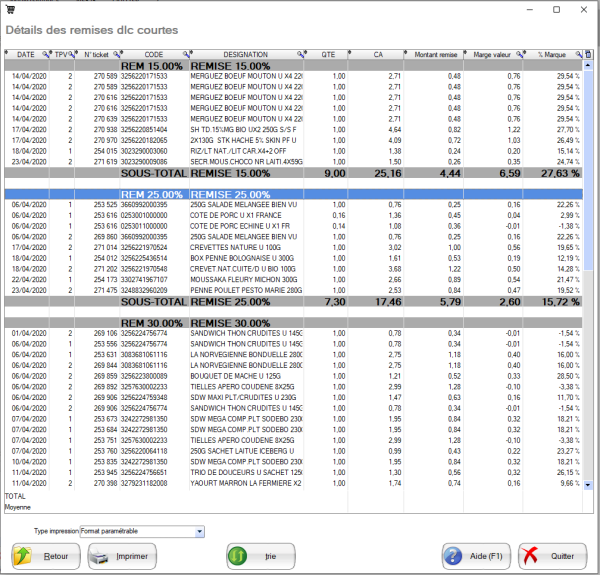The height and width of the screenshot is (575, 600).
Task: Click the CA column header
Action: tap(378, 54)
